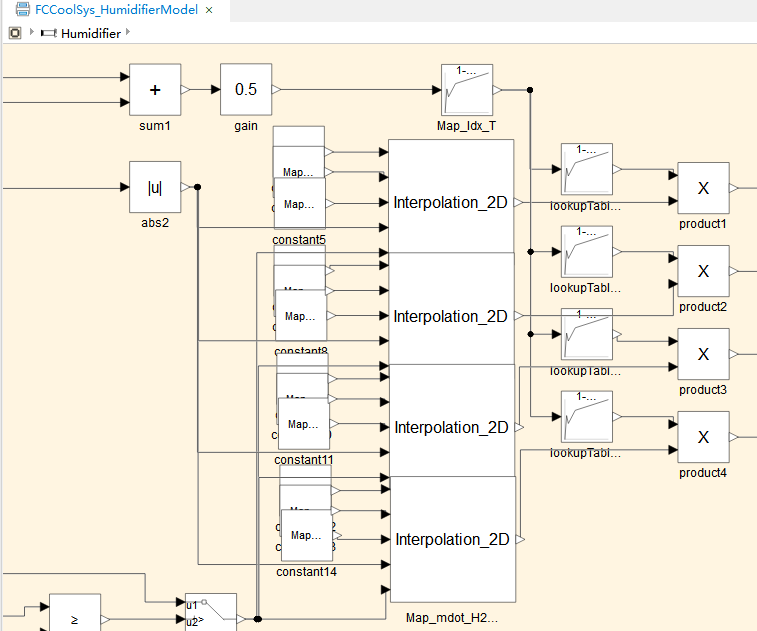Select the first Interpolation_2D block at top

[451, 196]
